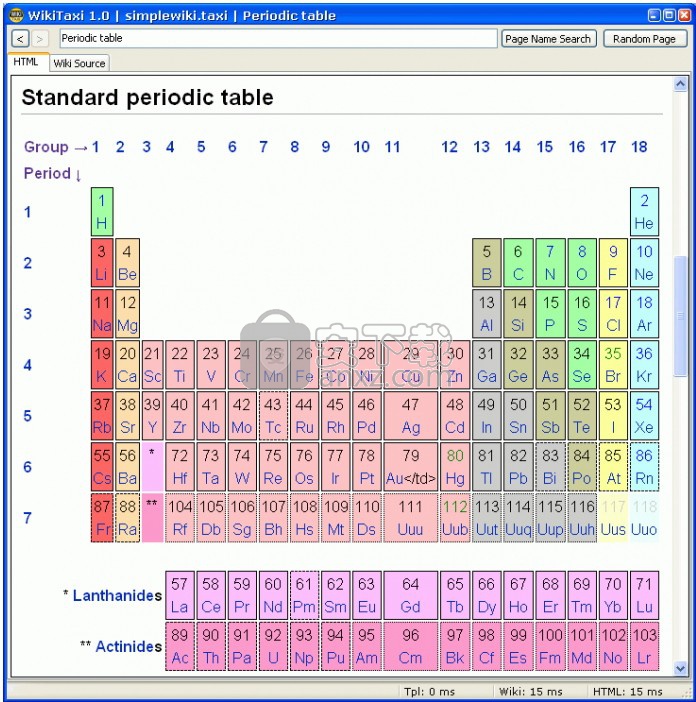This screenshot has height=702, width=696.
Task: Open the U uranium element link
Action: pyautogui.click(x=273, y=658)
